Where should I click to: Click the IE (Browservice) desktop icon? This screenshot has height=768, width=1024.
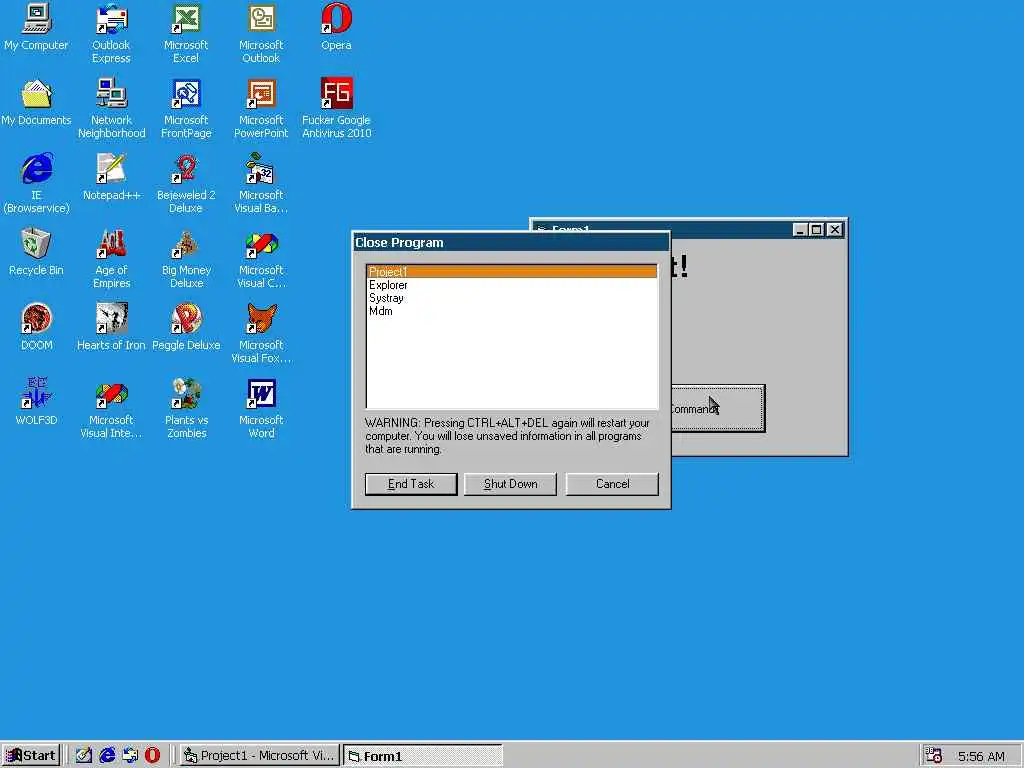point(36,183)
